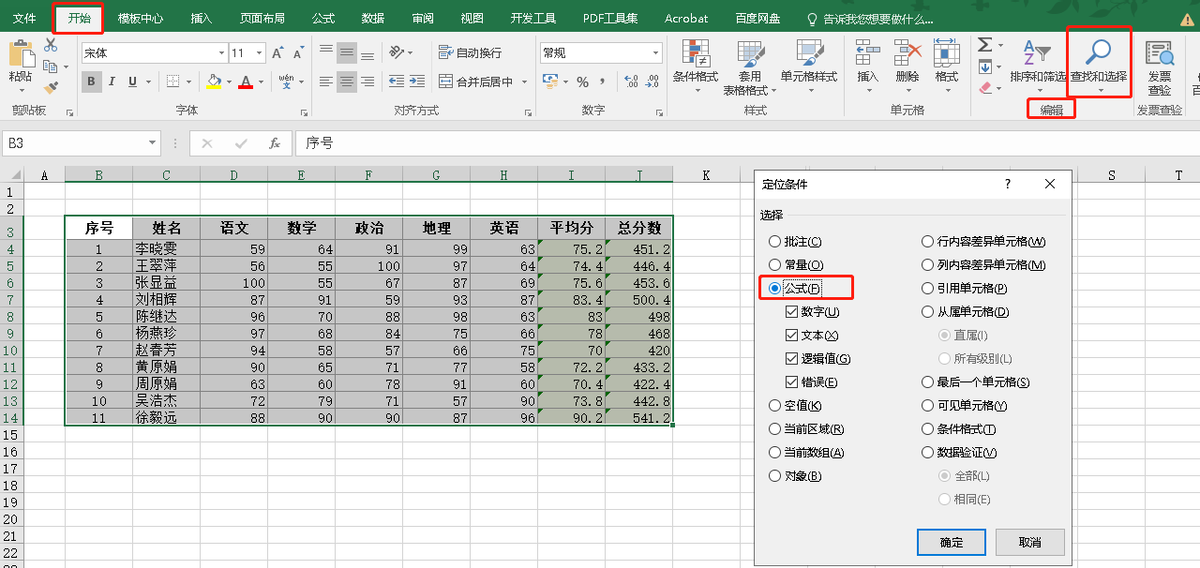
Task: Select the 常量 radio button
Action: (x=775, y=265)
